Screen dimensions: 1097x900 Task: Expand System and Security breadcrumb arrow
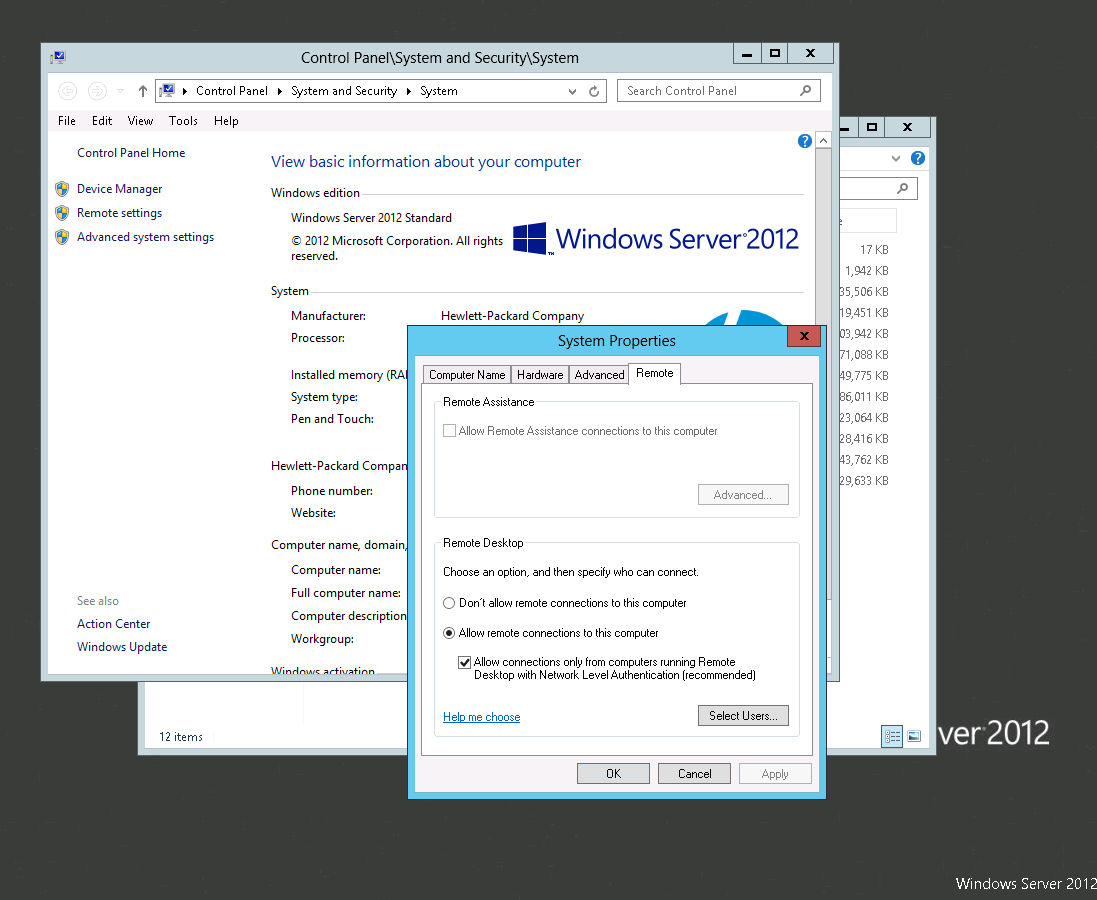(x=409, y=91)
